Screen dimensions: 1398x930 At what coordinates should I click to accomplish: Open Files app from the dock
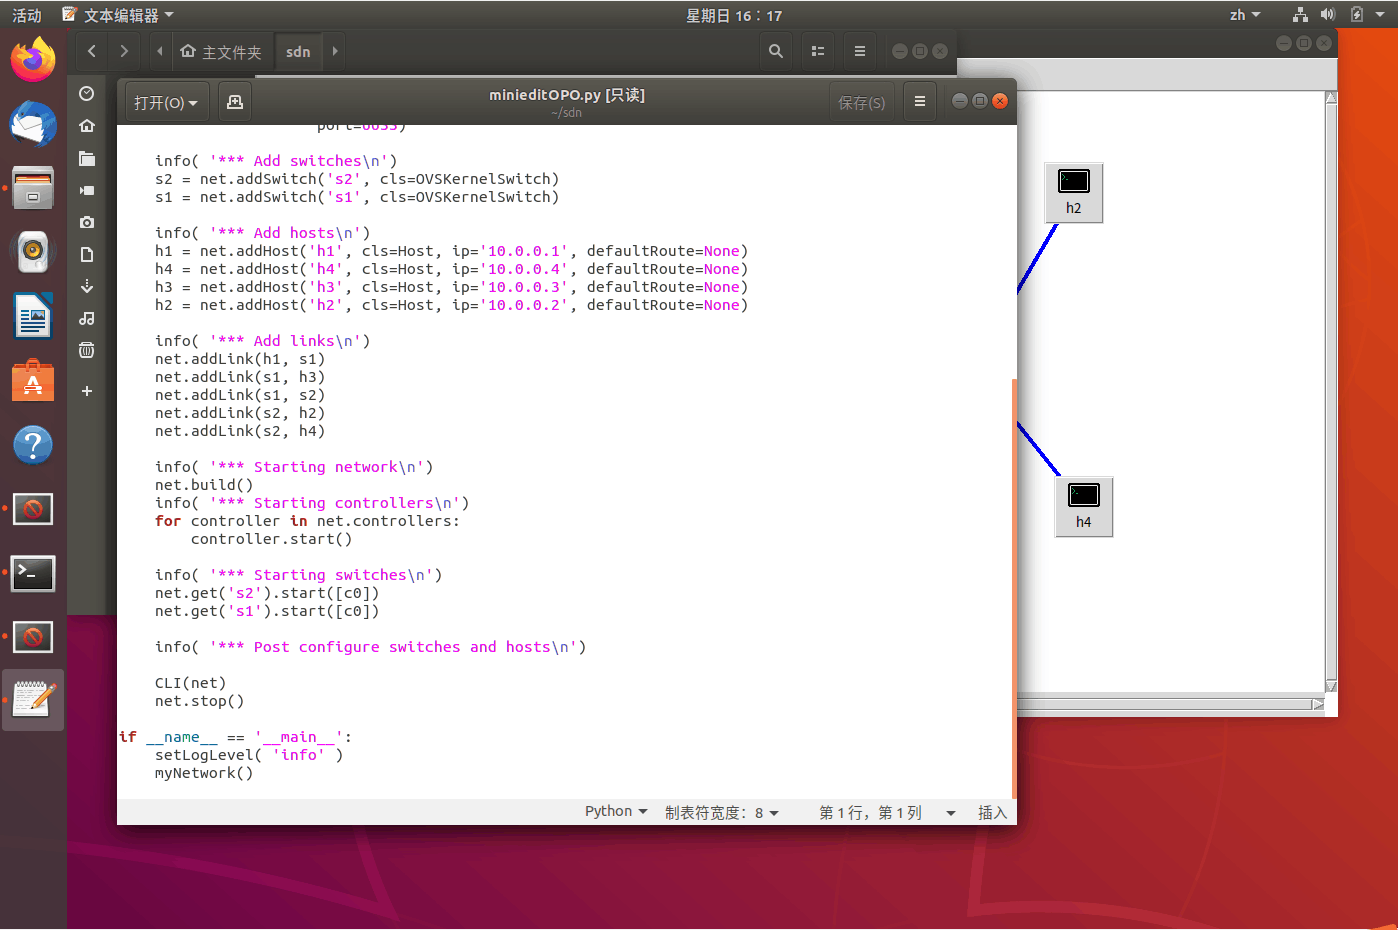(x=33, y=188)
